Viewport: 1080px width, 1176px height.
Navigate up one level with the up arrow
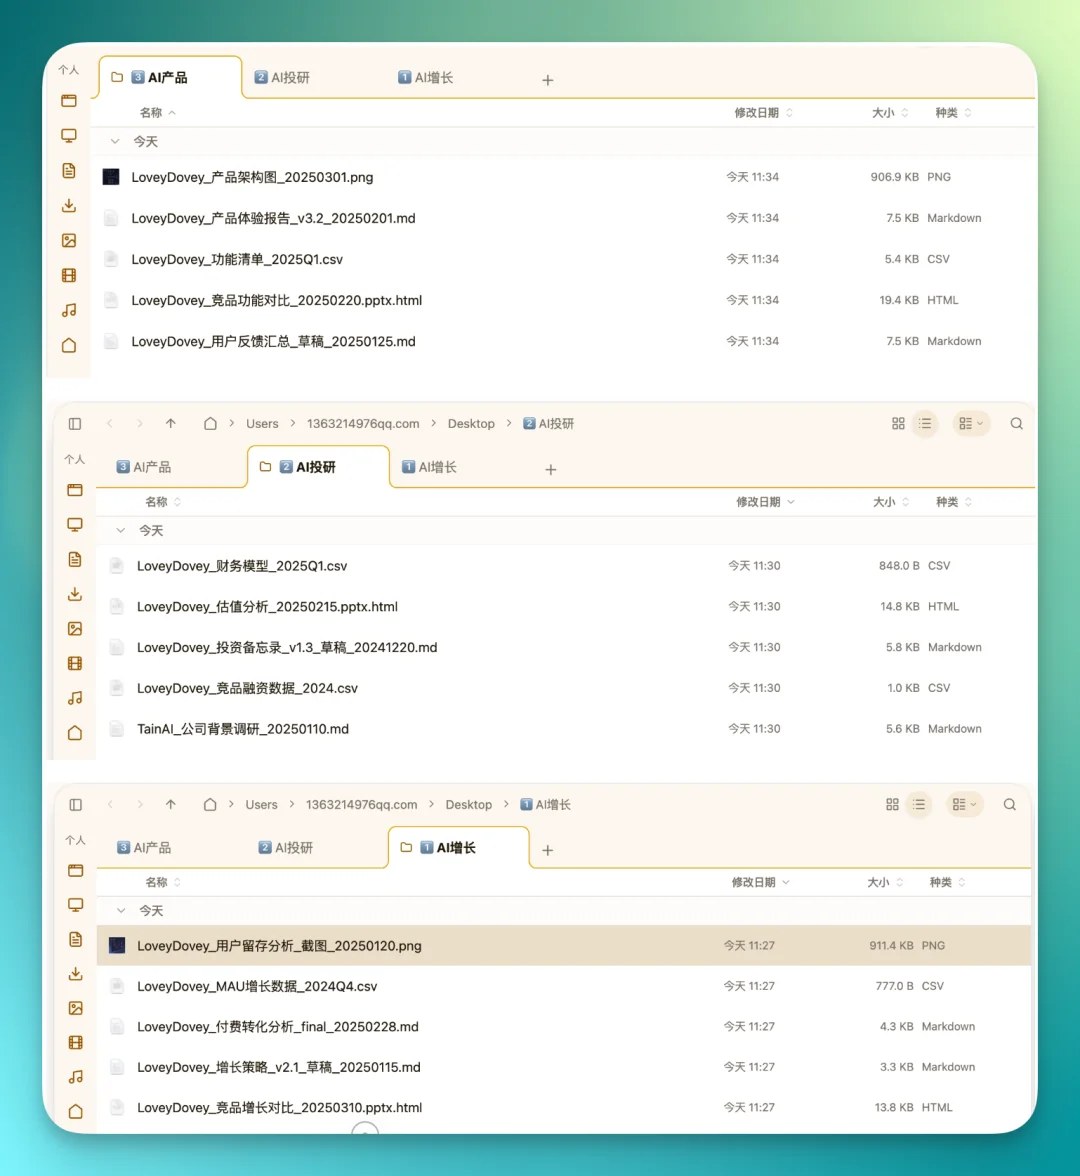click(x=171, y=423)
